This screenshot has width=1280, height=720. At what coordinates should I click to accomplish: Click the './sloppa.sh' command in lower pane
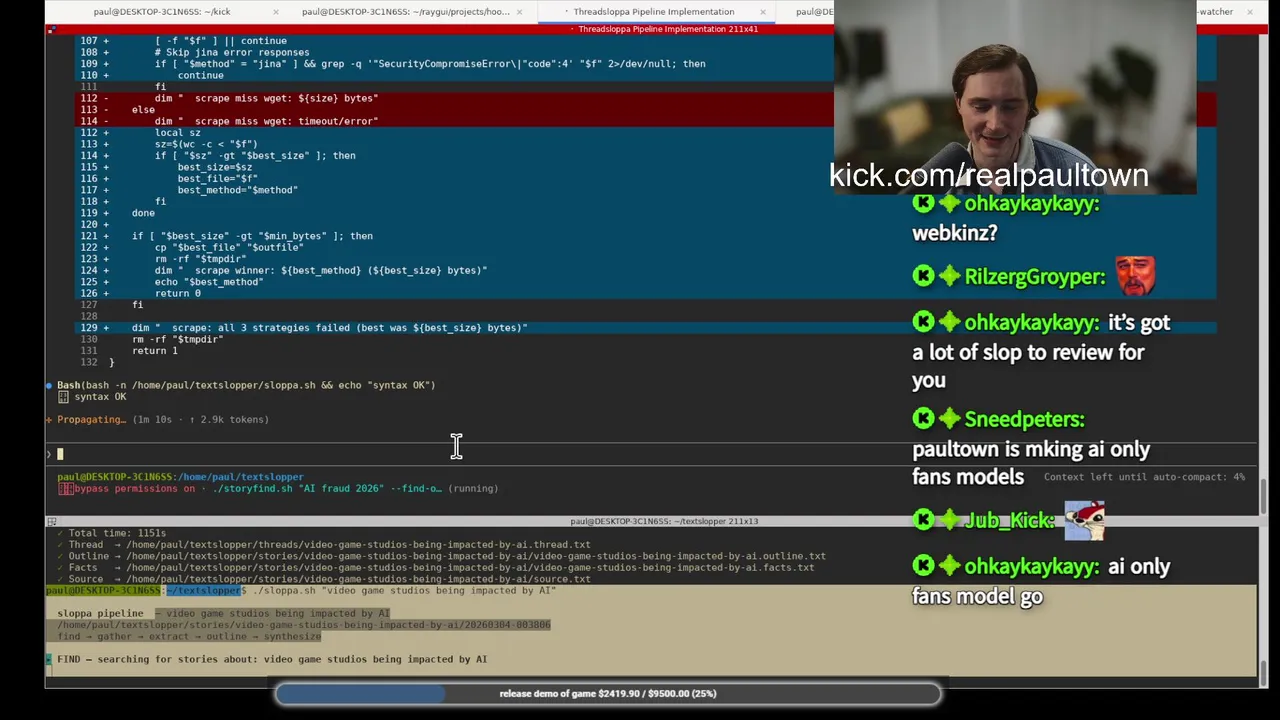(x=404, y=591)
